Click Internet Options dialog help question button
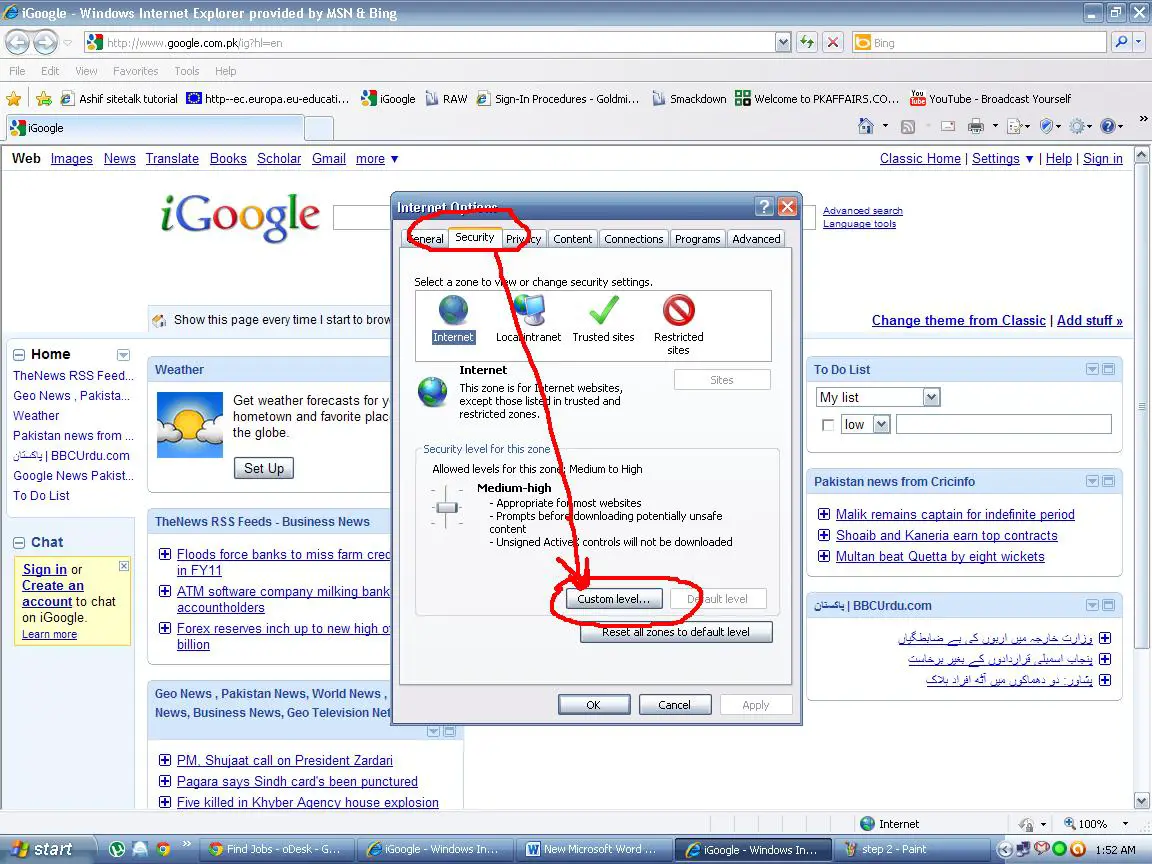This screenshot has width=1152, height=864. click(765, 207)
